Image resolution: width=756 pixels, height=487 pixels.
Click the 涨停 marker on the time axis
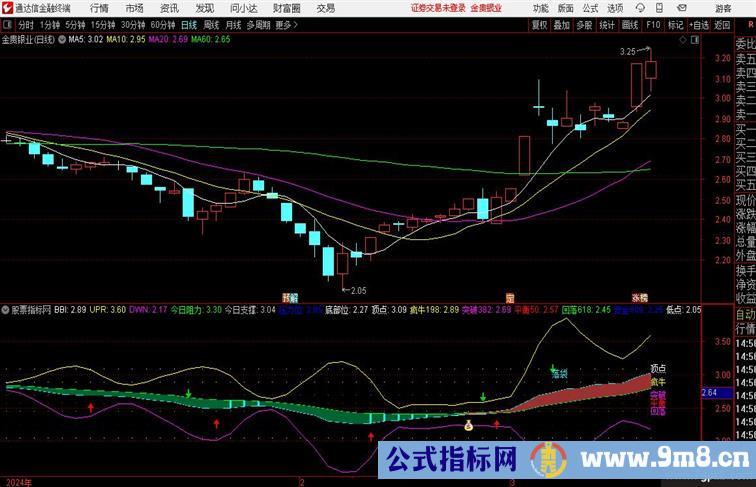pos(639,297)
